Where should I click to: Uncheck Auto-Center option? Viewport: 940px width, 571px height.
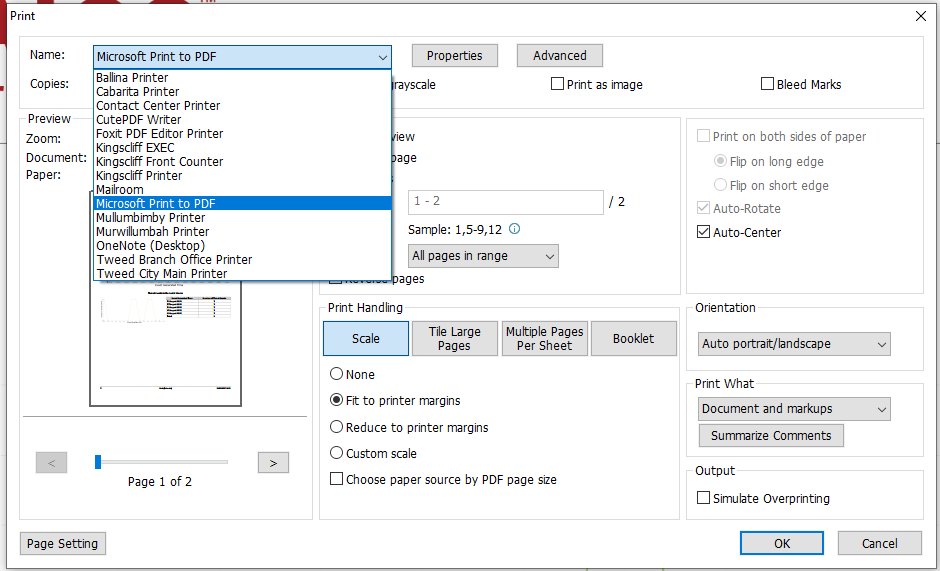point(704,232)
